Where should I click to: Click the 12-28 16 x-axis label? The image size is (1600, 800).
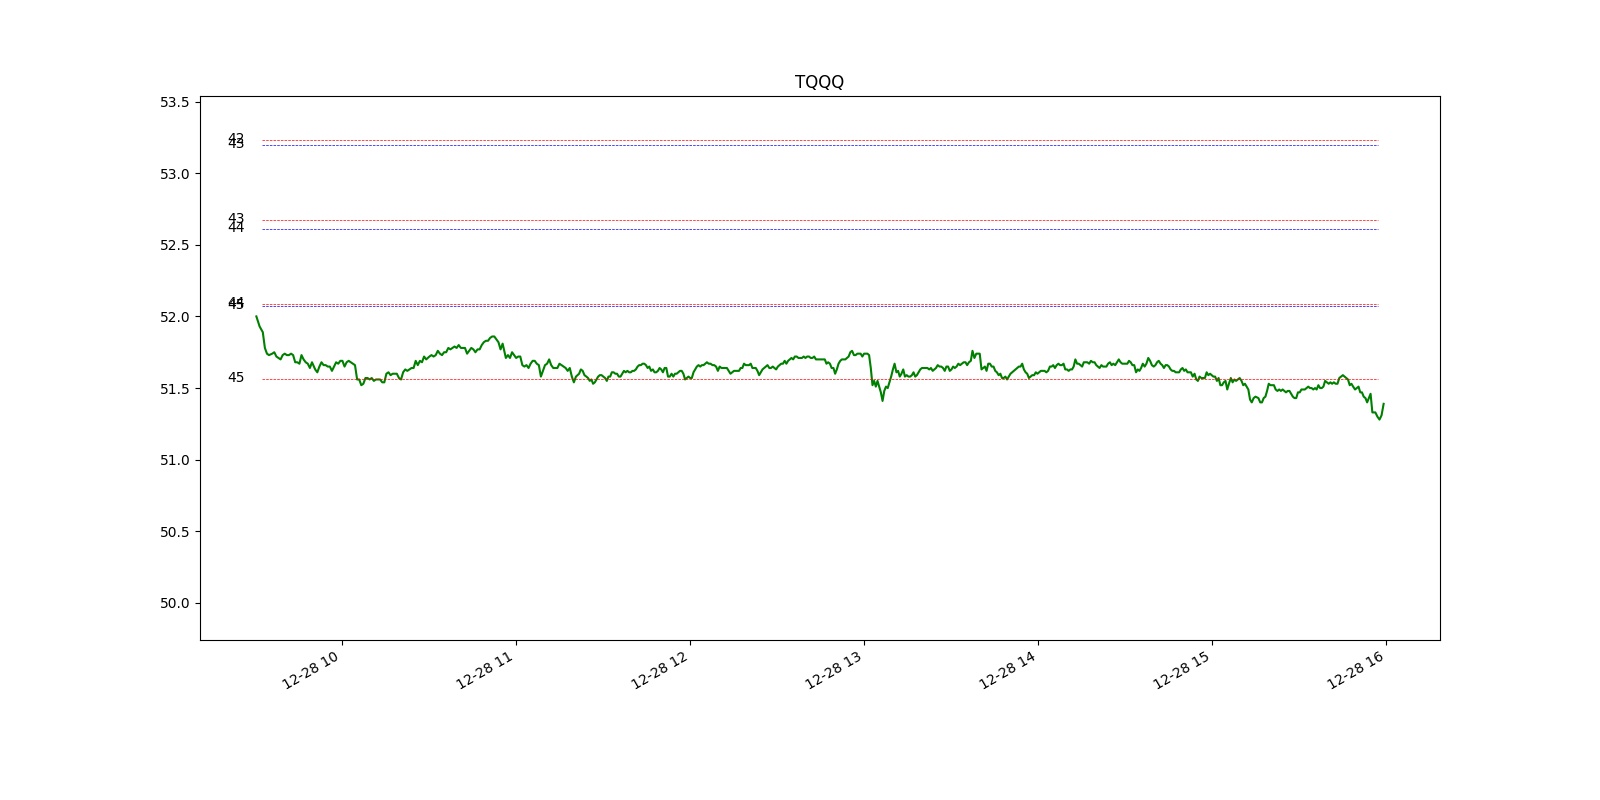click(1357, 668)
